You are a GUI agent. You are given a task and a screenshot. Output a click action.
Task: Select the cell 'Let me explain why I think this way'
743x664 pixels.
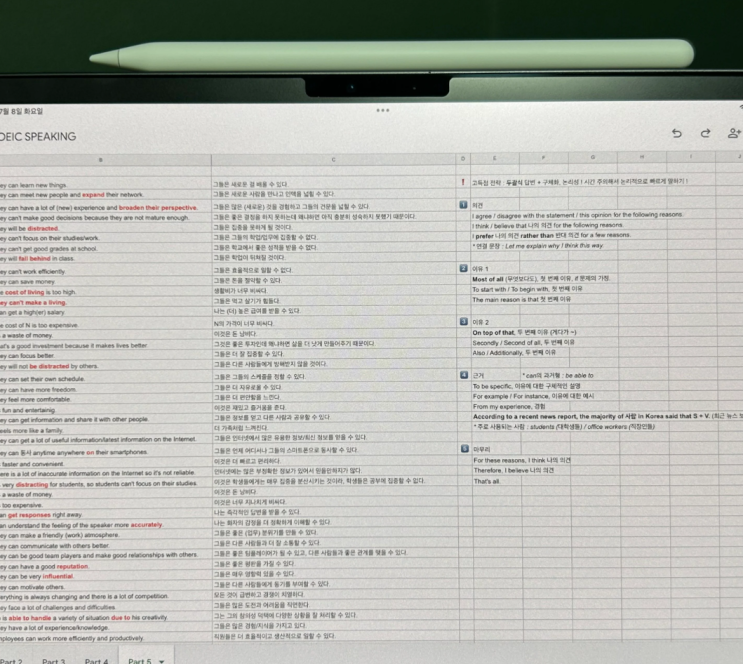point(537,246)
